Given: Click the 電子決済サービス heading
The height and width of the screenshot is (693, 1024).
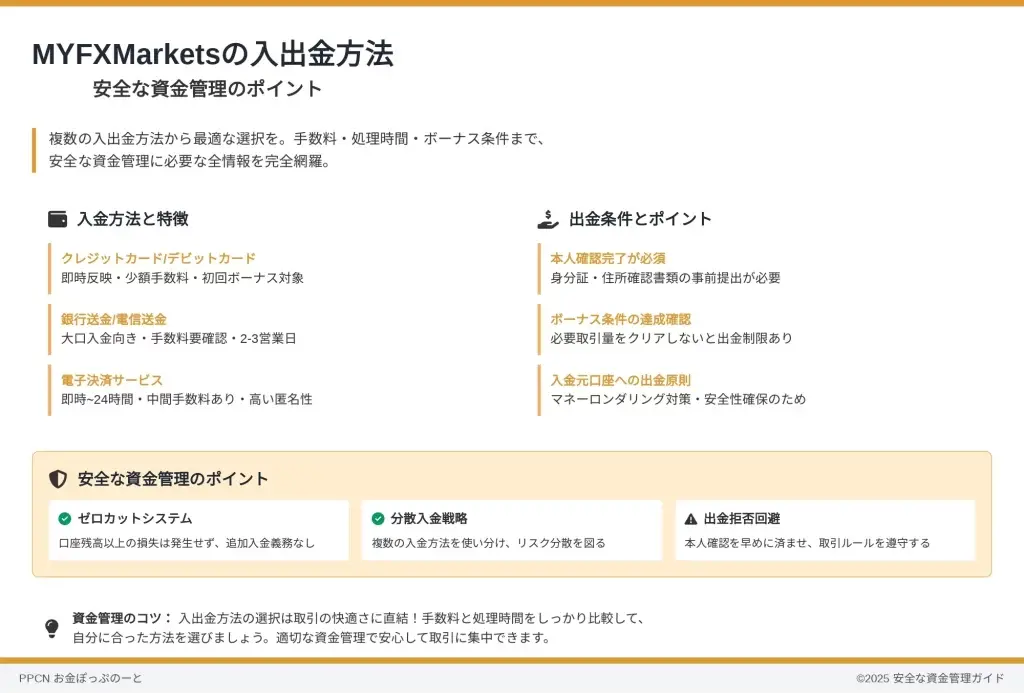Looking at the screenshot, I should 112,380.
